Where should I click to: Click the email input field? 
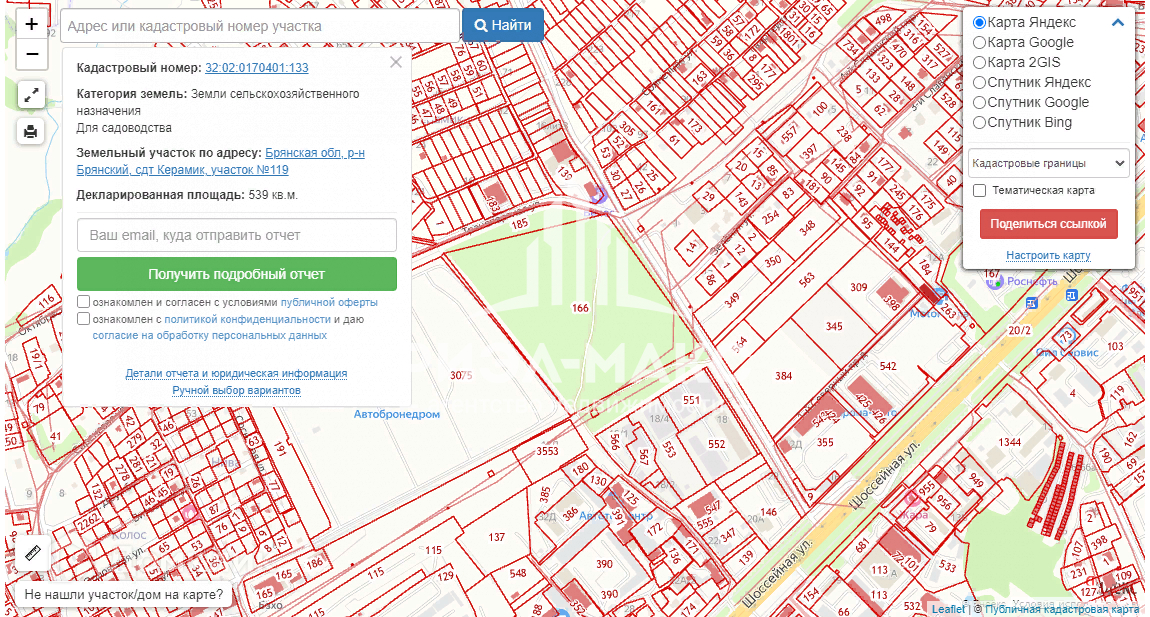237,235
